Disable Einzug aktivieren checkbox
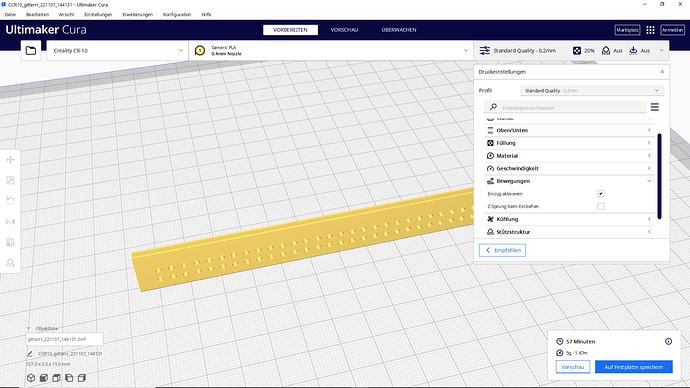 pos(601,194)
